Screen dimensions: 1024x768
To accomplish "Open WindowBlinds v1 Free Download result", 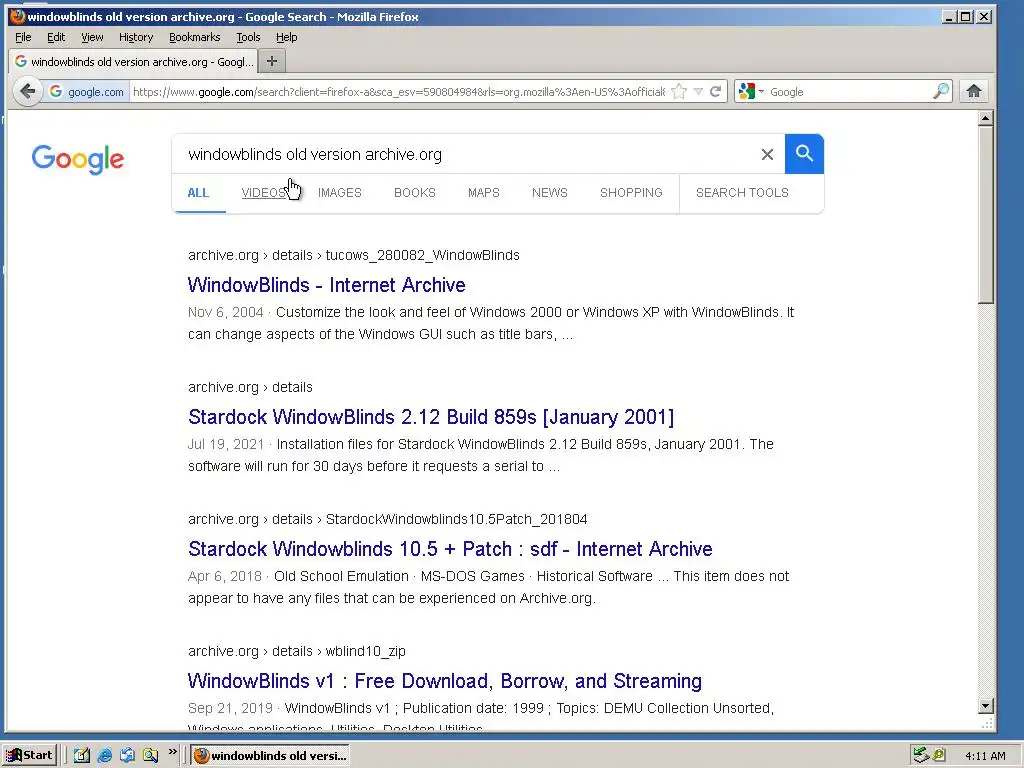I will click(445, 680).
